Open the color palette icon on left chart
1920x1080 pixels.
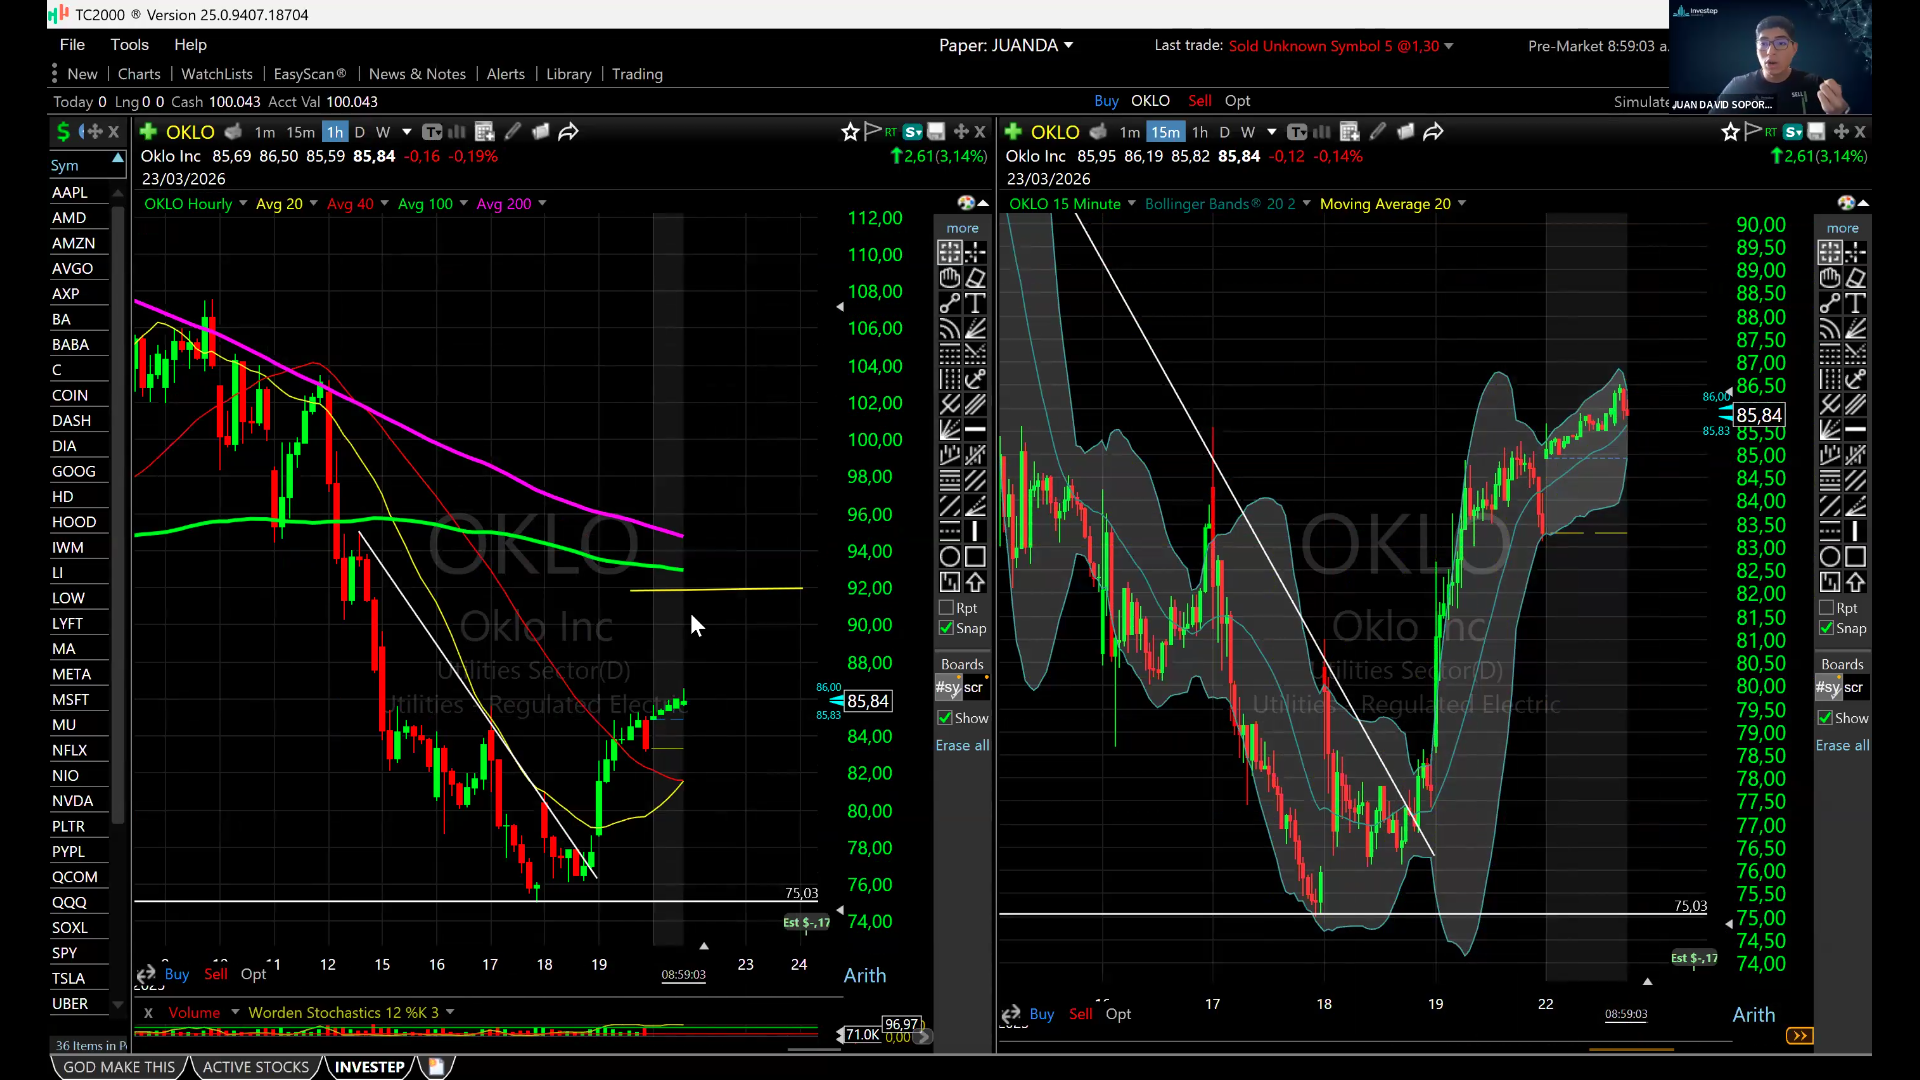[x=966, y=203]
